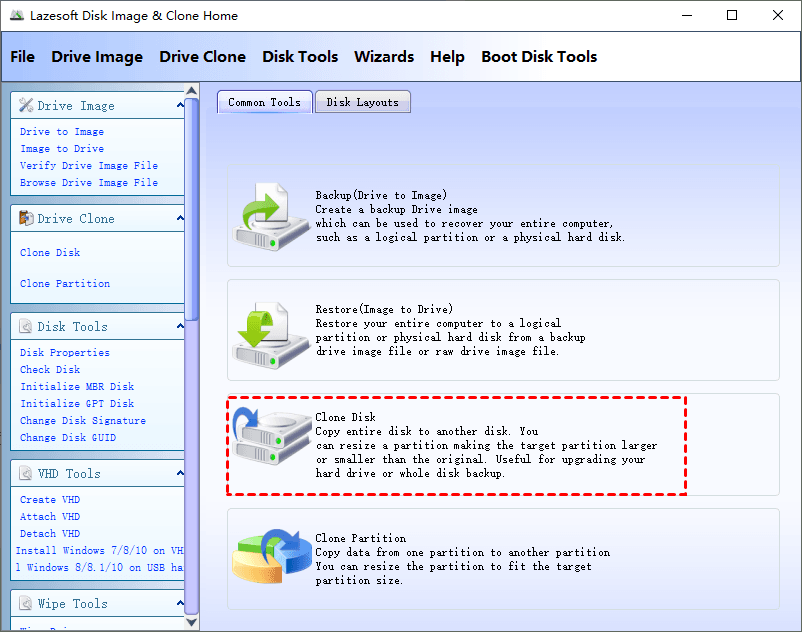Collapse the Drive Image sidebar panel
Viewport: 802px width, 632px height.
click(180, 105)
